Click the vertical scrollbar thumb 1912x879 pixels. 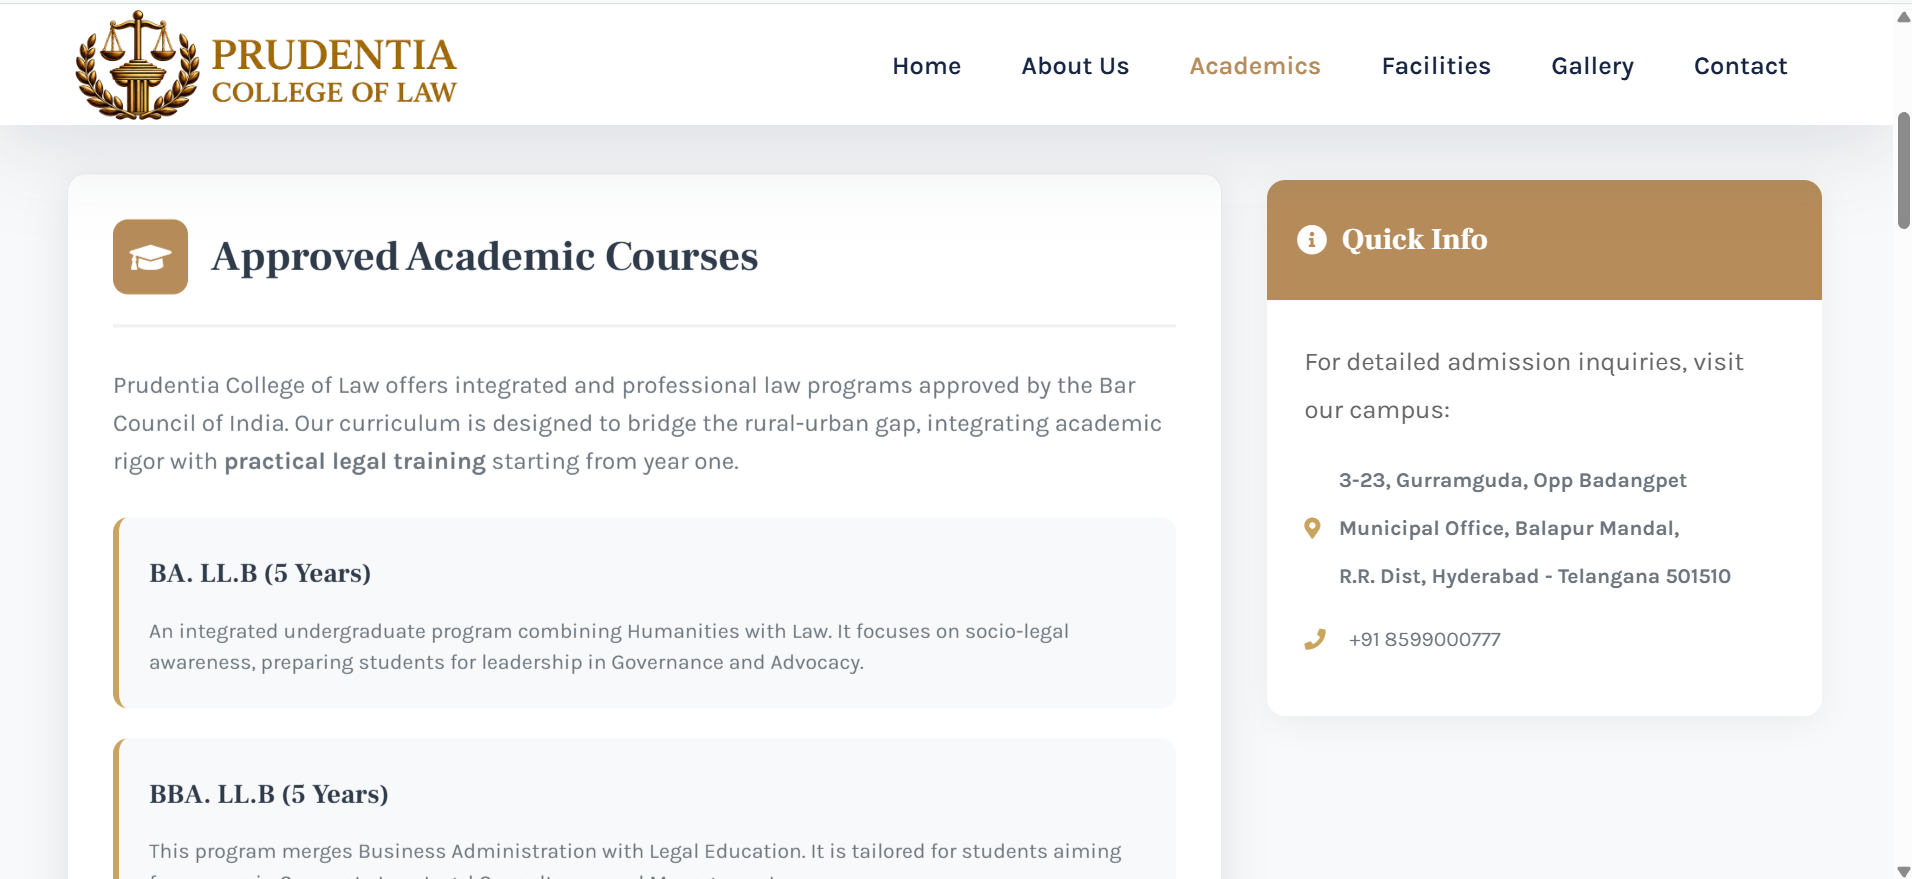[x=1903, y=171]
